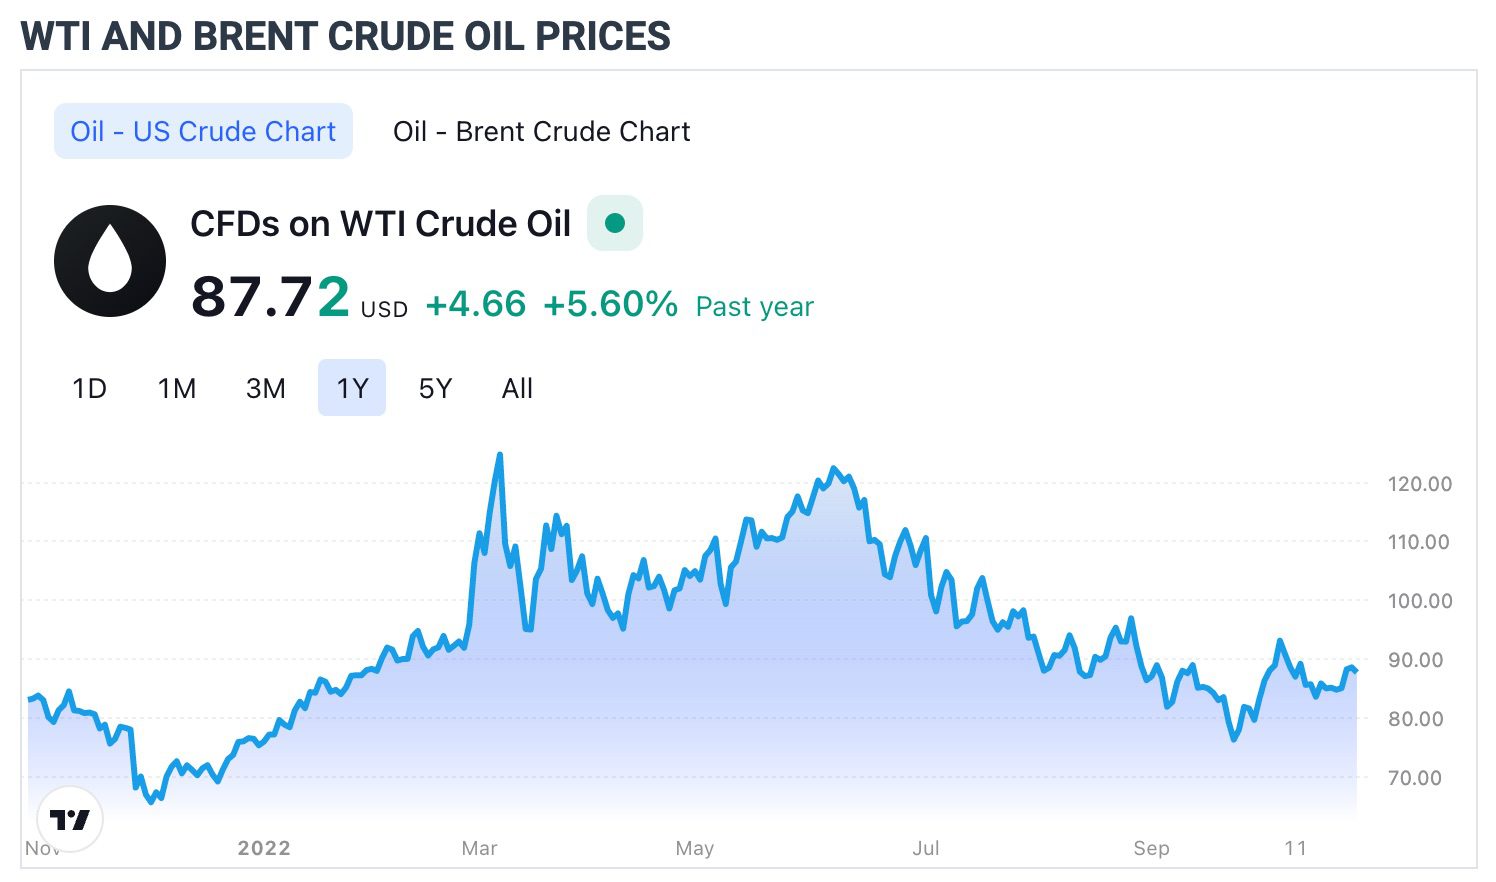Click the TradingView logo icon
This screenshot has height=882, width=1496.
pyautogui.click(x=70, y=819)
